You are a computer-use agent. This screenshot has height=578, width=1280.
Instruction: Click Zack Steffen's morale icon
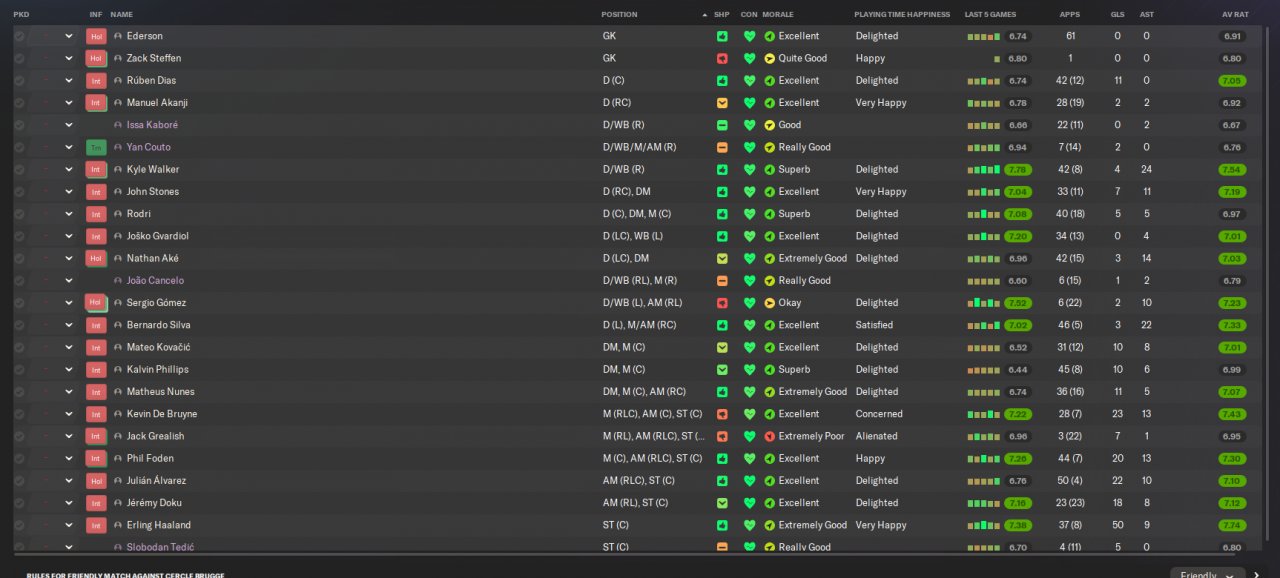tap(769, 58)
